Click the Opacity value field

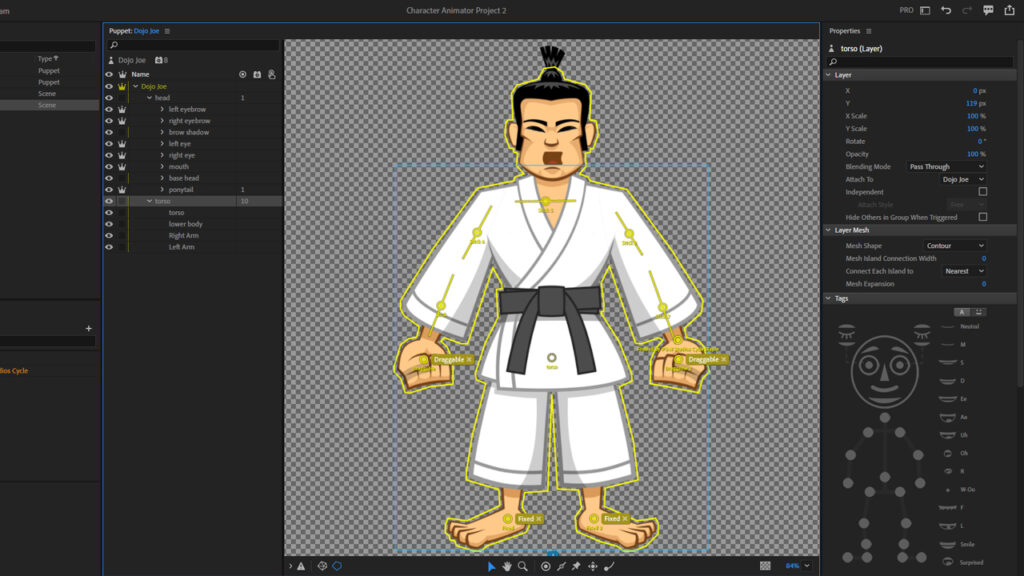[x=972, y=154]
